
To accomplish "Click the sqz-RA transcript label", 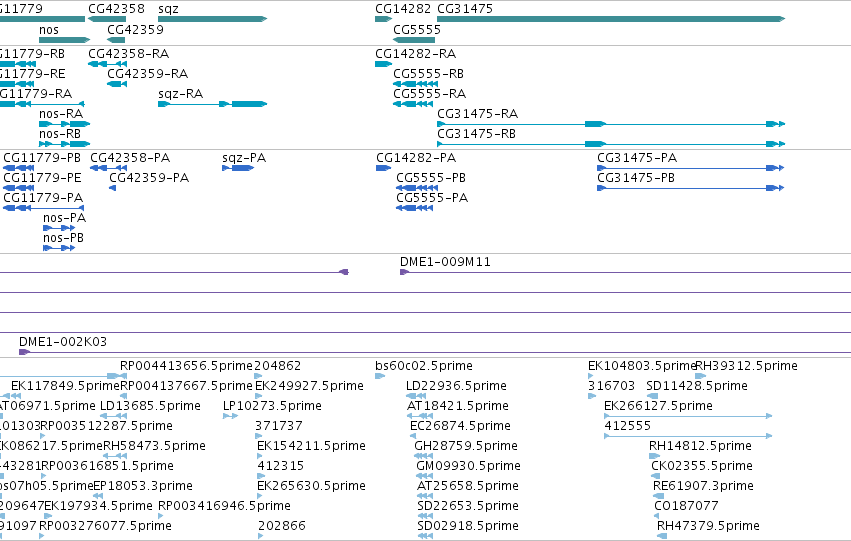I will (181, 93).
